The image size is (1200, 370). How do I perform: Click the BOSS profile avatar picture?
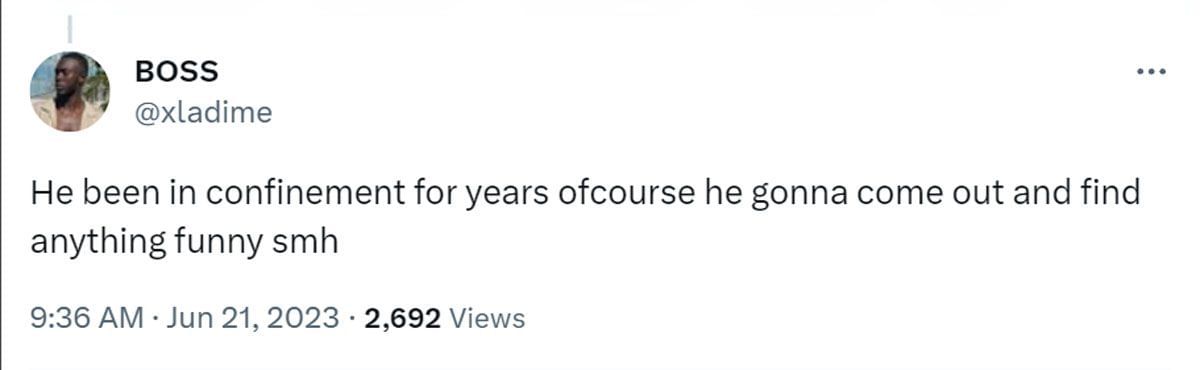(70, 91)
